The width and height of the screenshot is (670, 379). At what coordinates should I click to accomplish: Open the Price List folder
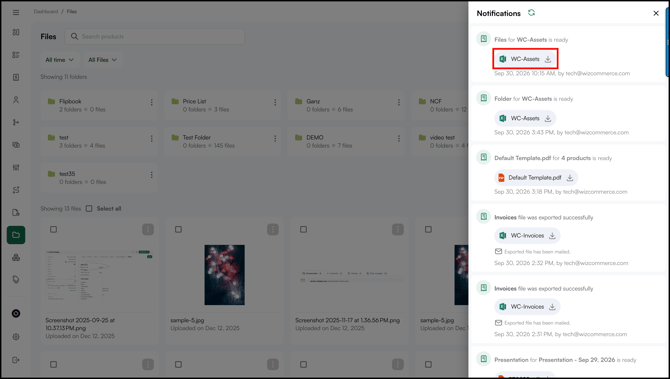(222, 105)
